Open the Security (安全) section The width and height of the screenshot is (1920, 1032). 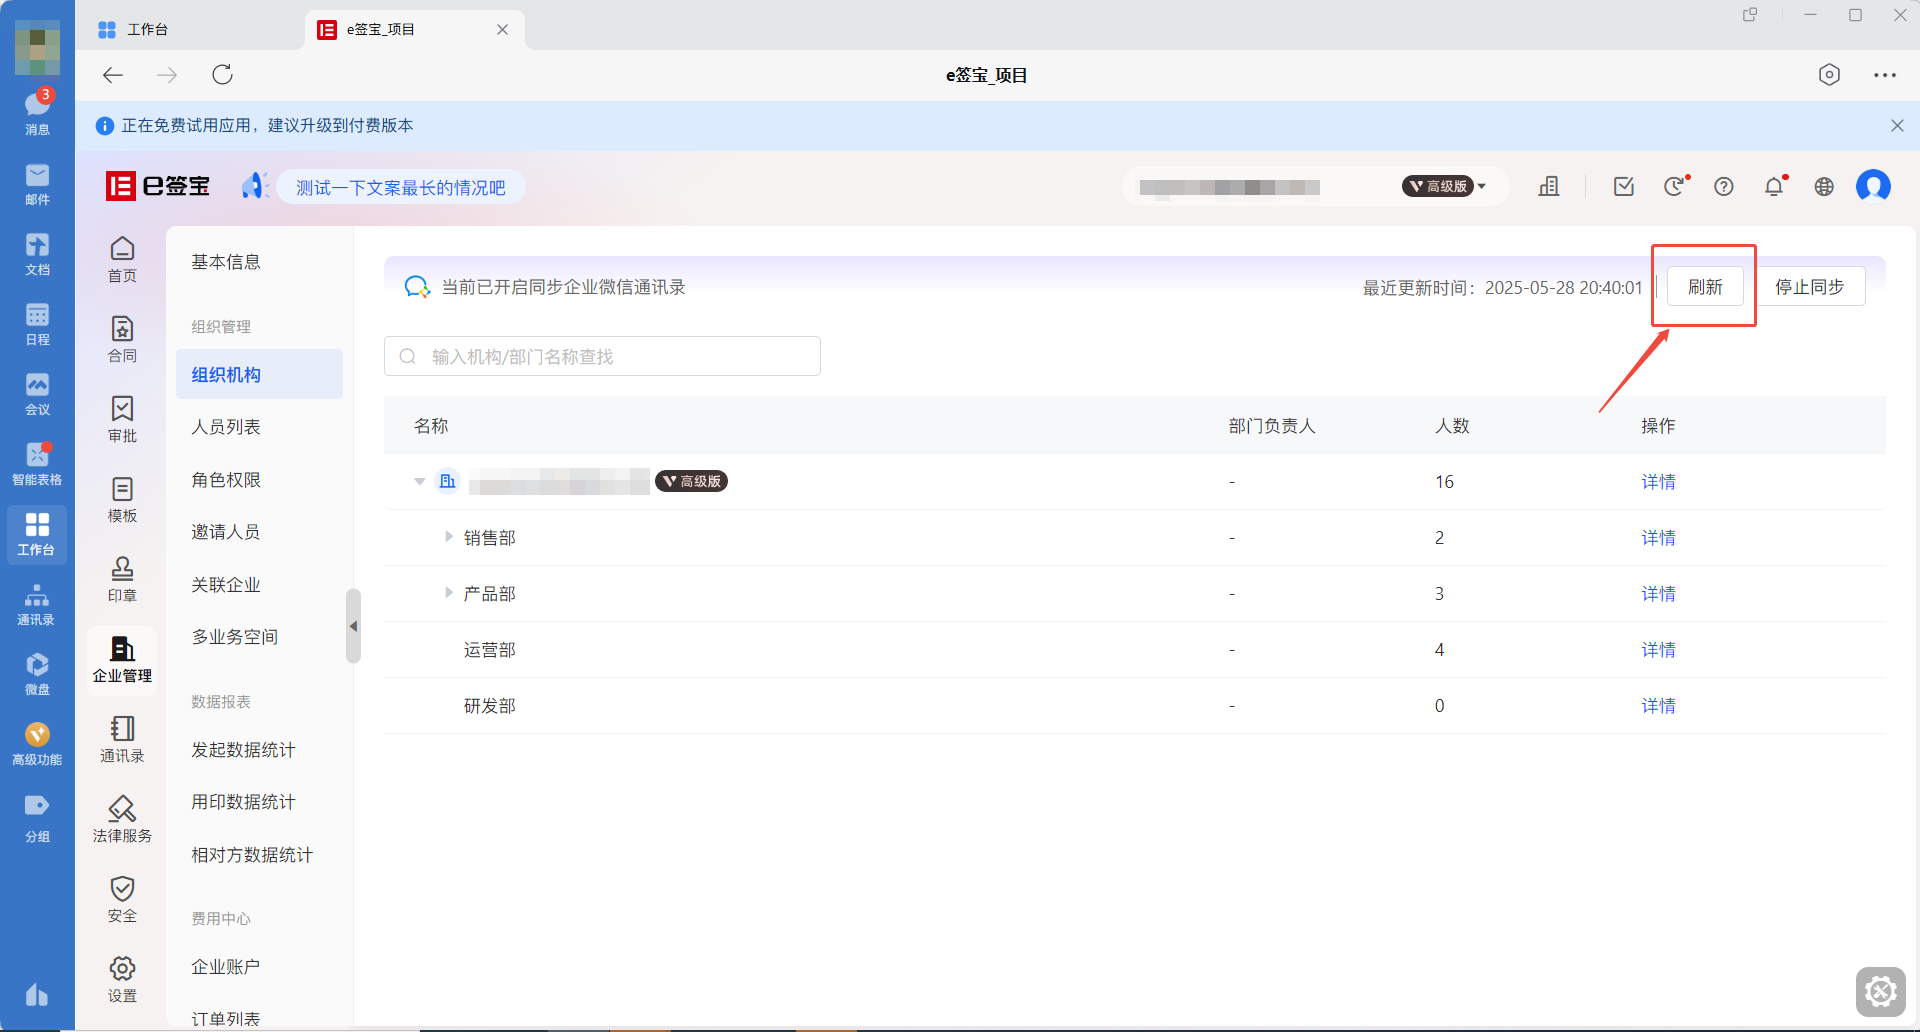pyautogui.click(x=122, y=900)
